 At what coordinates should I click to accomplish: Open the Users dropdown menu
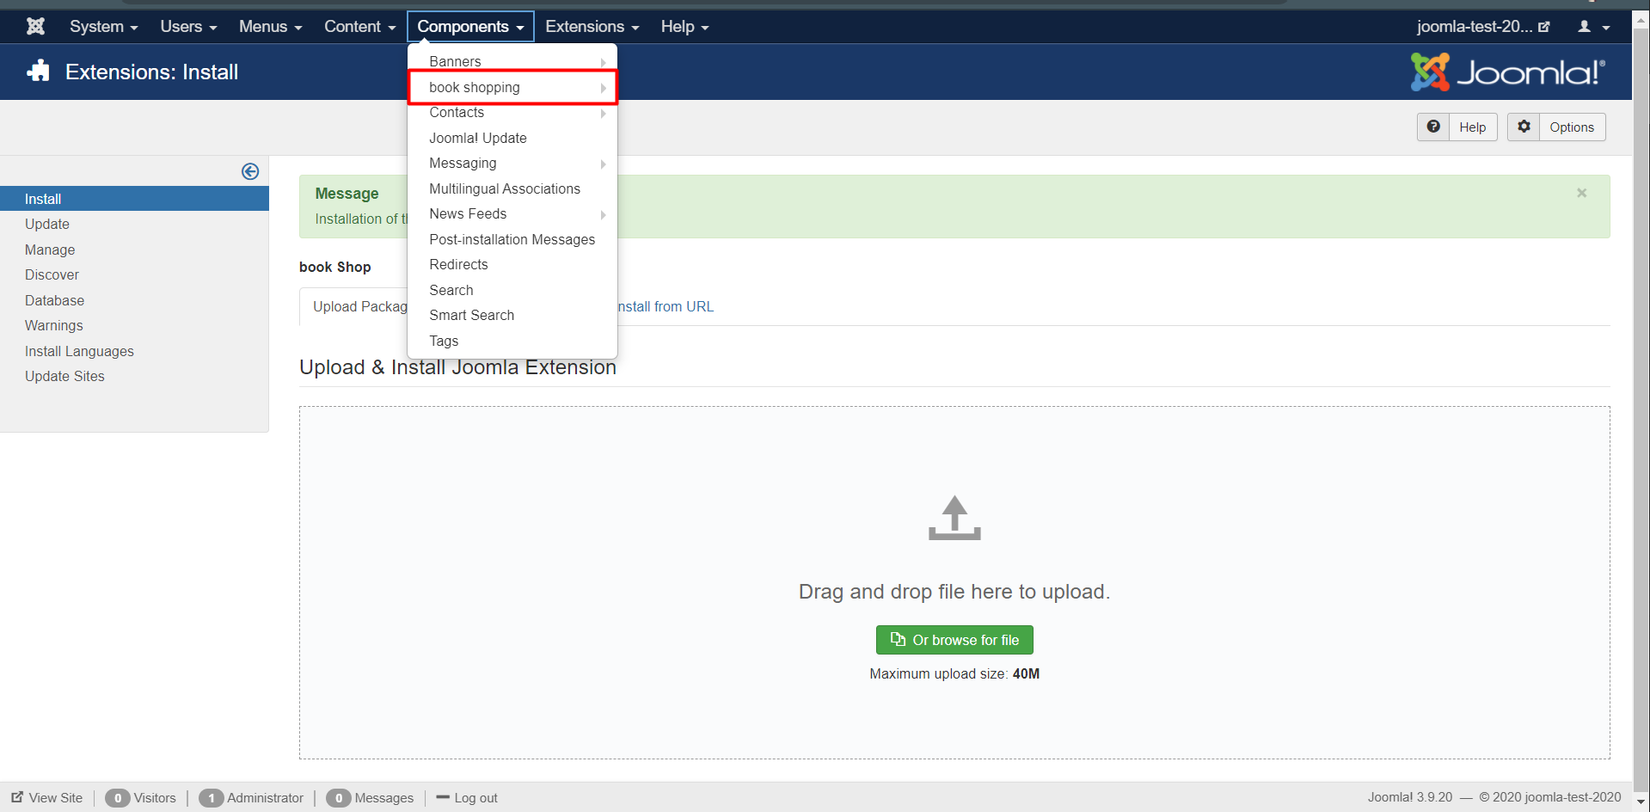[188, 27]
